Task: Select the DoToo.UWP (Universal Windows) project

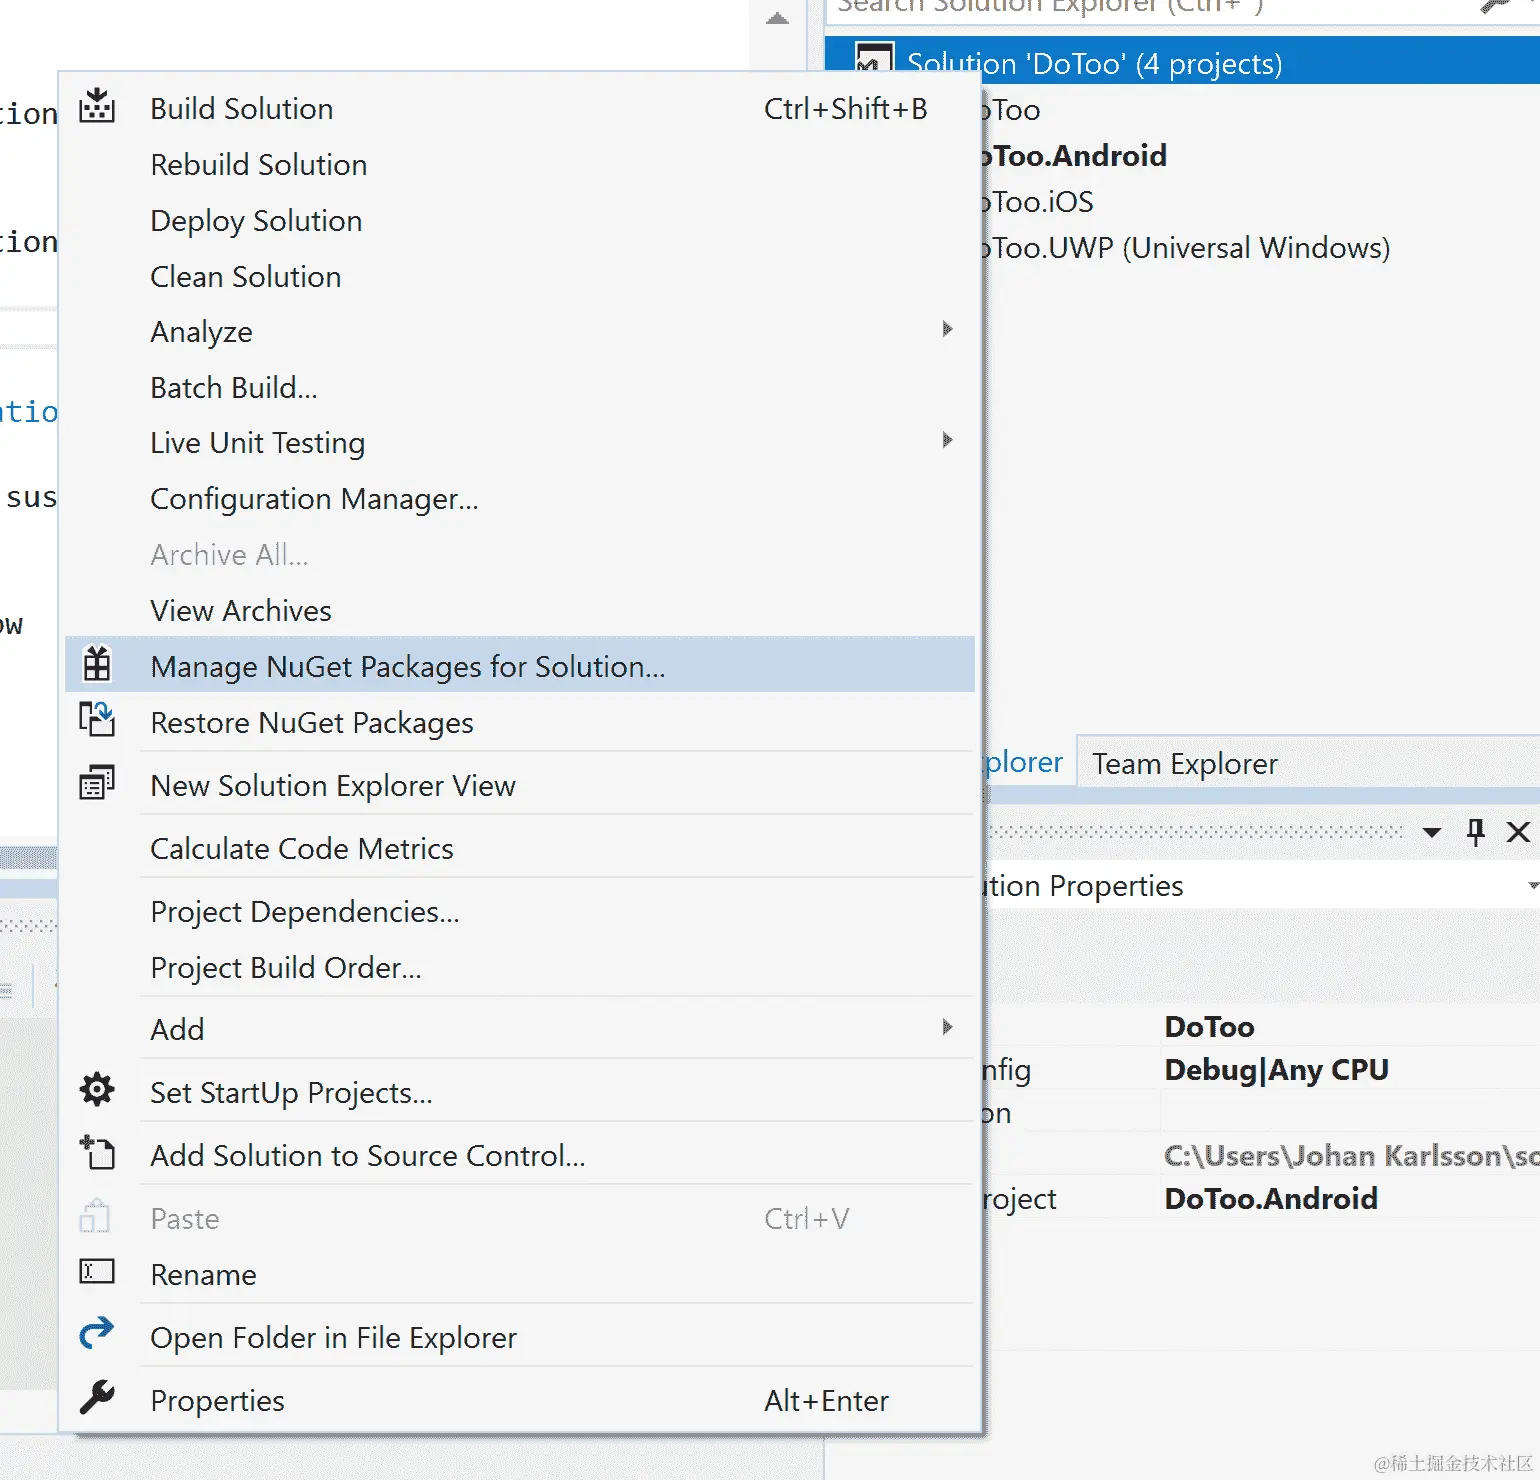Action: coord(1188,247)
